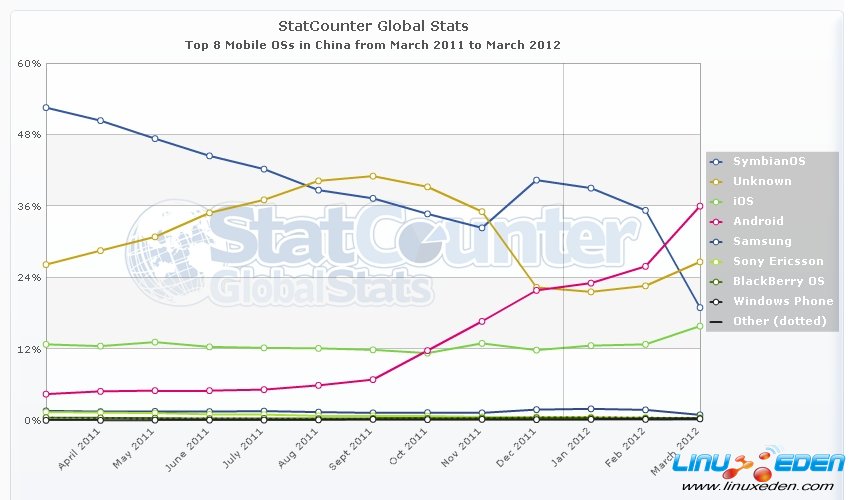Viewport: 854px width, 500px height.
Task: Click the chart subtitle about China mobile OSs
Action: pyautogui.click(x=372, y=45)
